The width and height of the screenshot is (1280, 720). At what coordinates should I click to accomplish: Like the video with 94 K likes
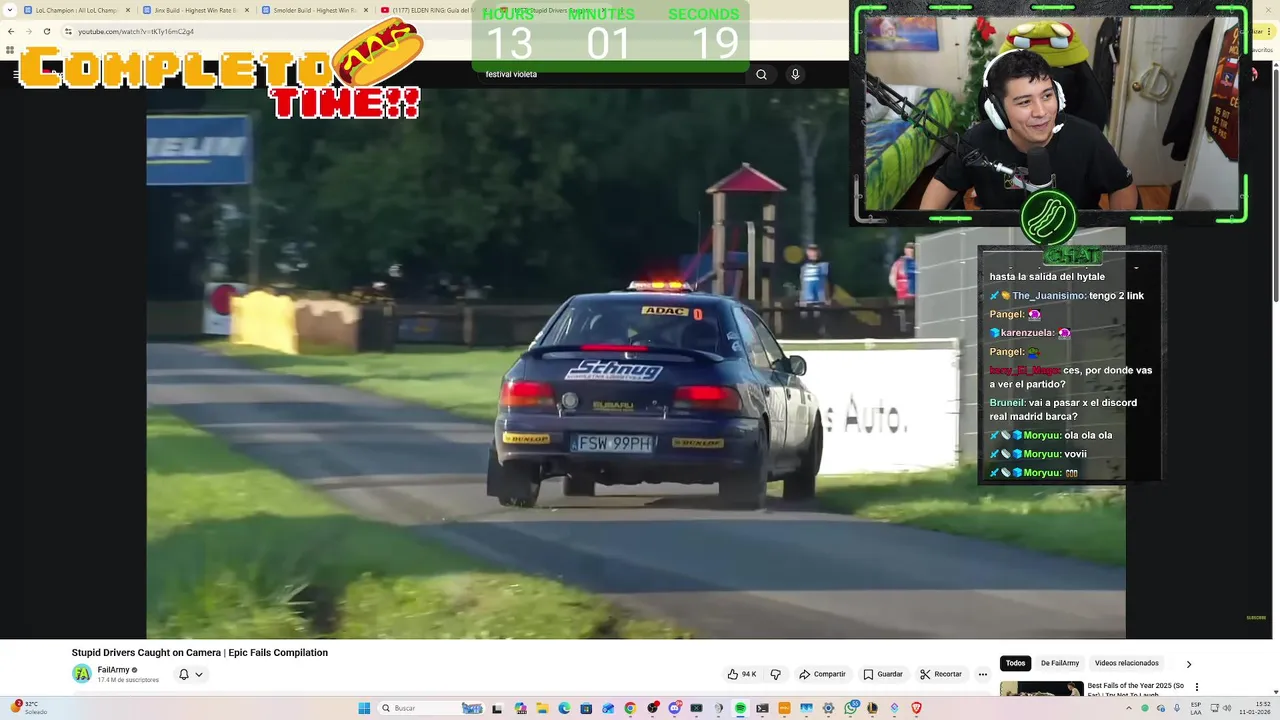[742, 674]
